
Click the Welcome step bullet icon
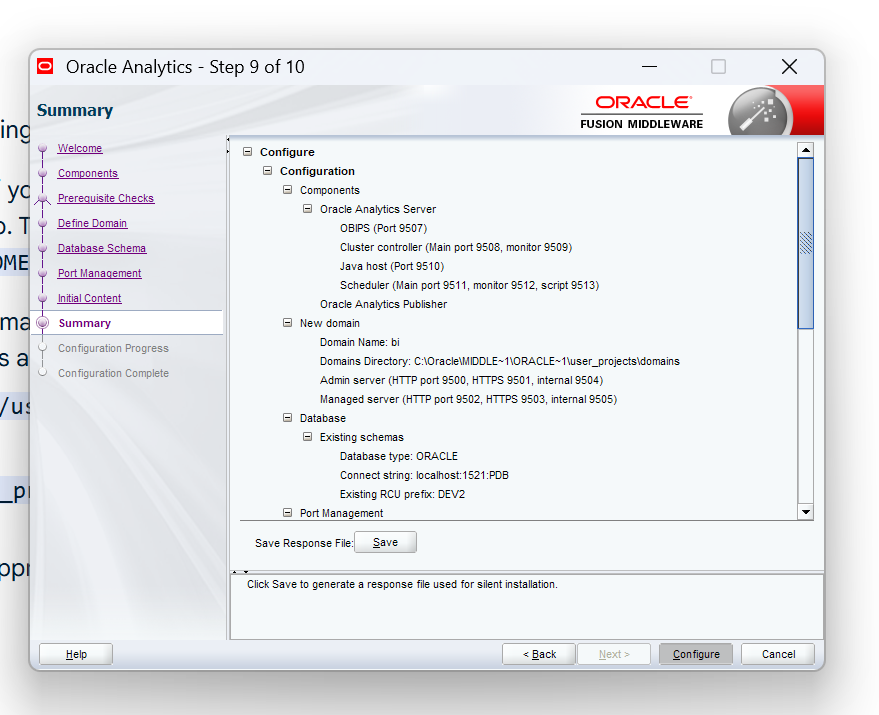43,149
